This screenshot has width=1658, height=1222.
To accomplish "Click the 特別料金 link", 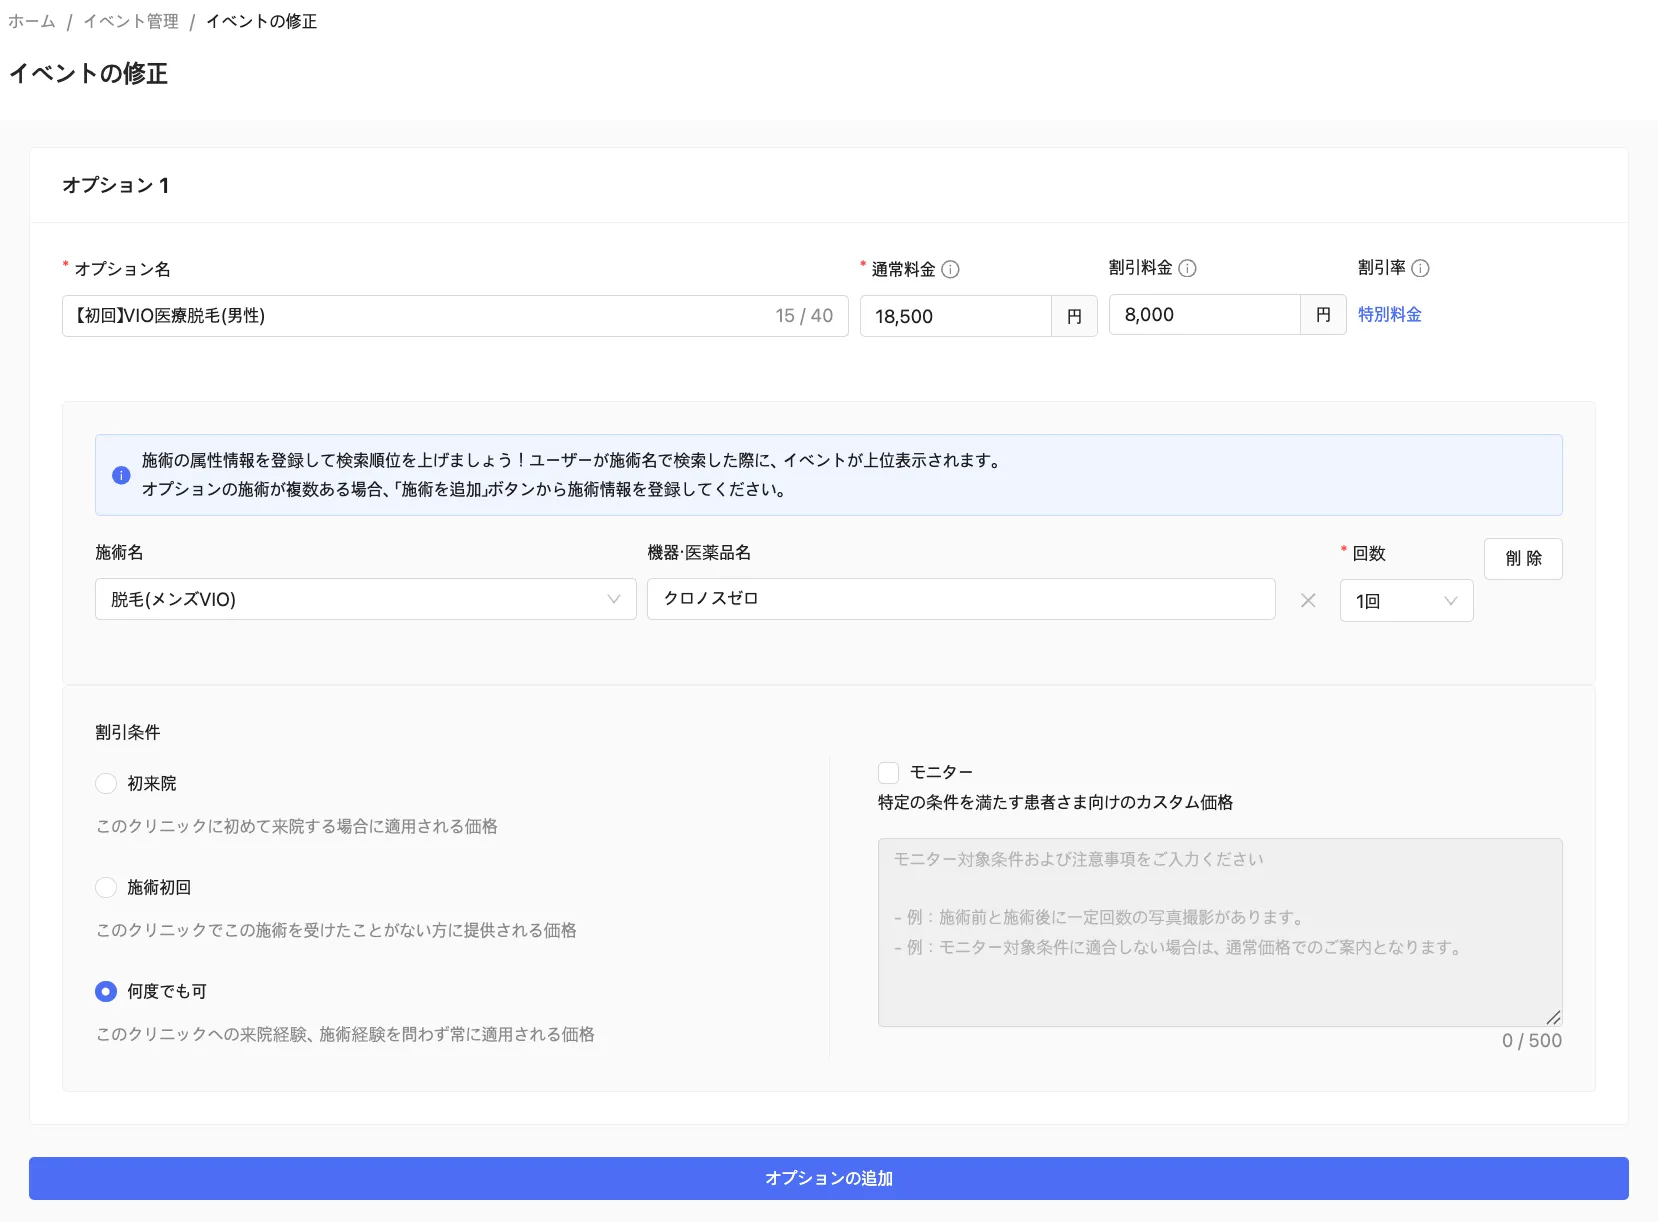I will [x=1389, y=314].
